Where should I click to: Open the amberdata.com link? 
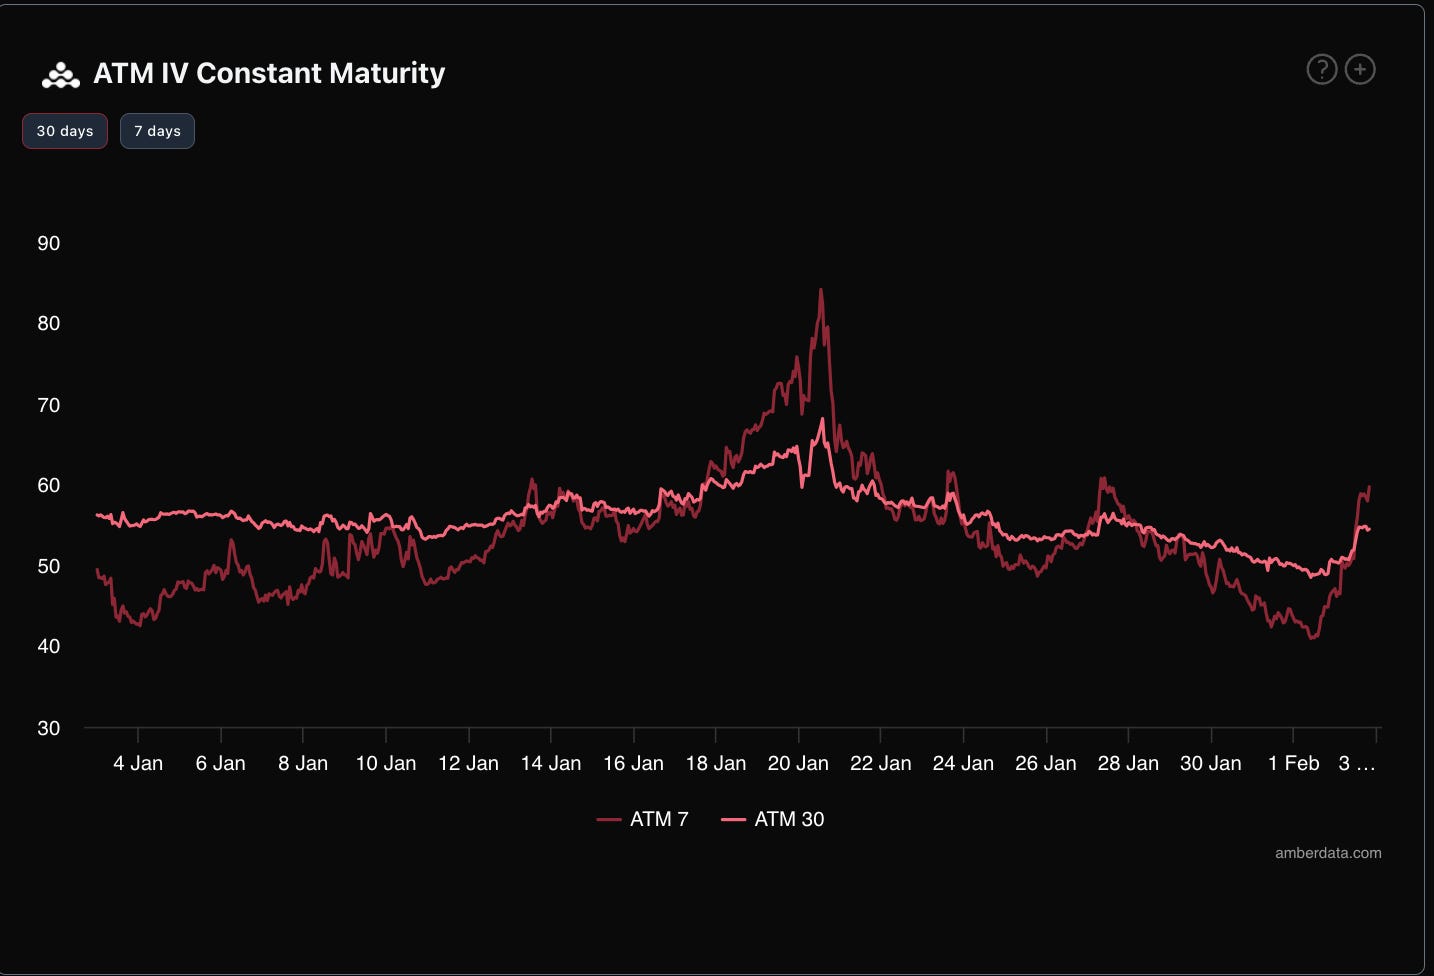1328,853
